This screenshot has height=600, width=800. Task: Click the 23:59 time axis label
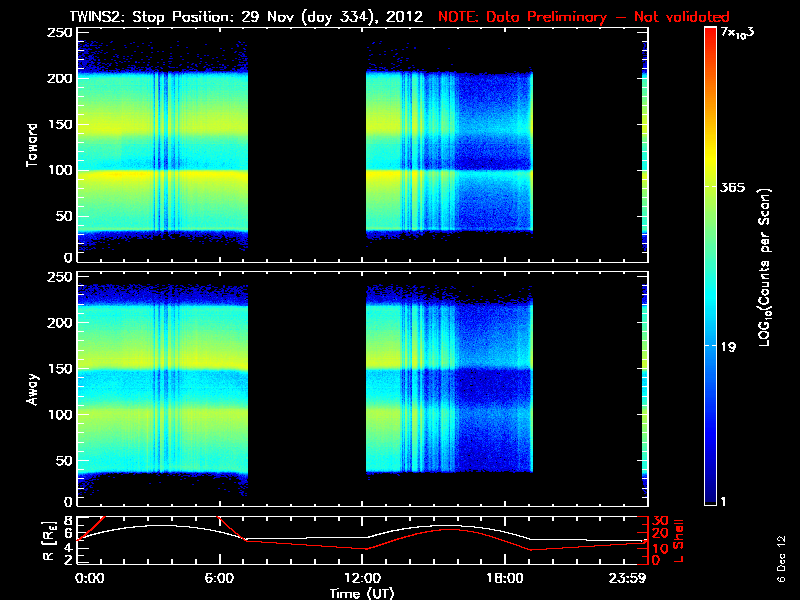pyautogui.click(x=627, y=578)
